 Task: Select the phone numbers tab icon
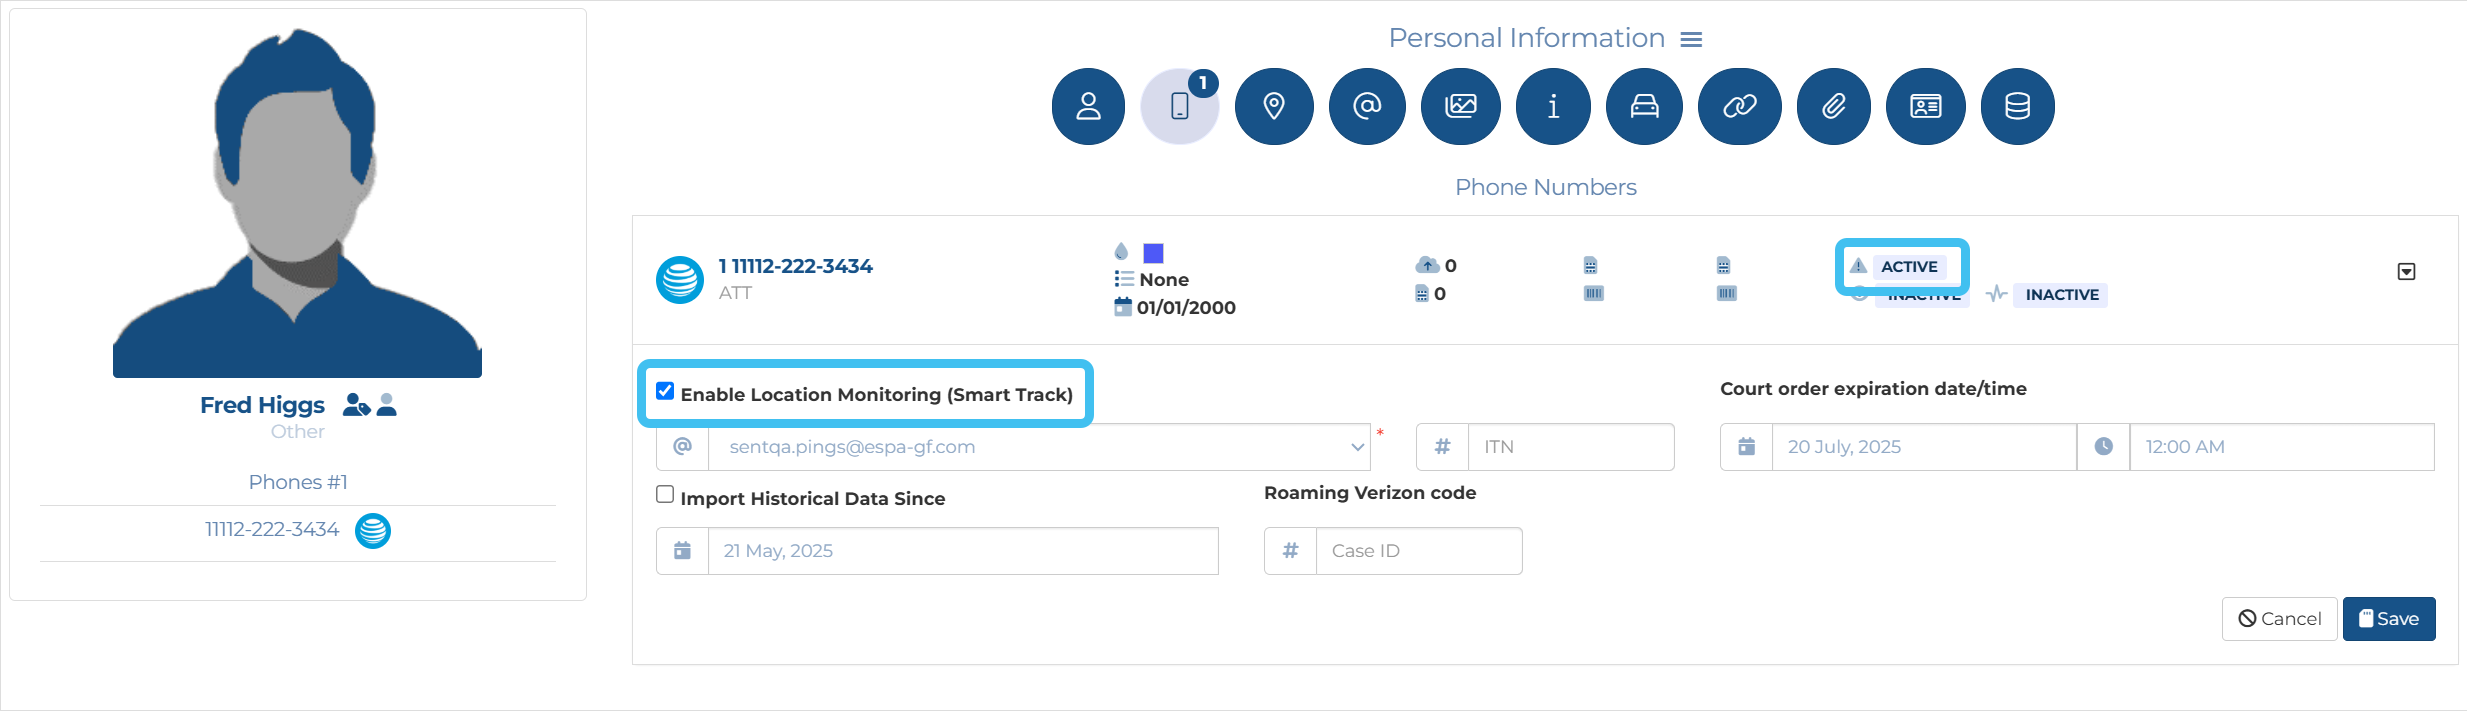1180,106
